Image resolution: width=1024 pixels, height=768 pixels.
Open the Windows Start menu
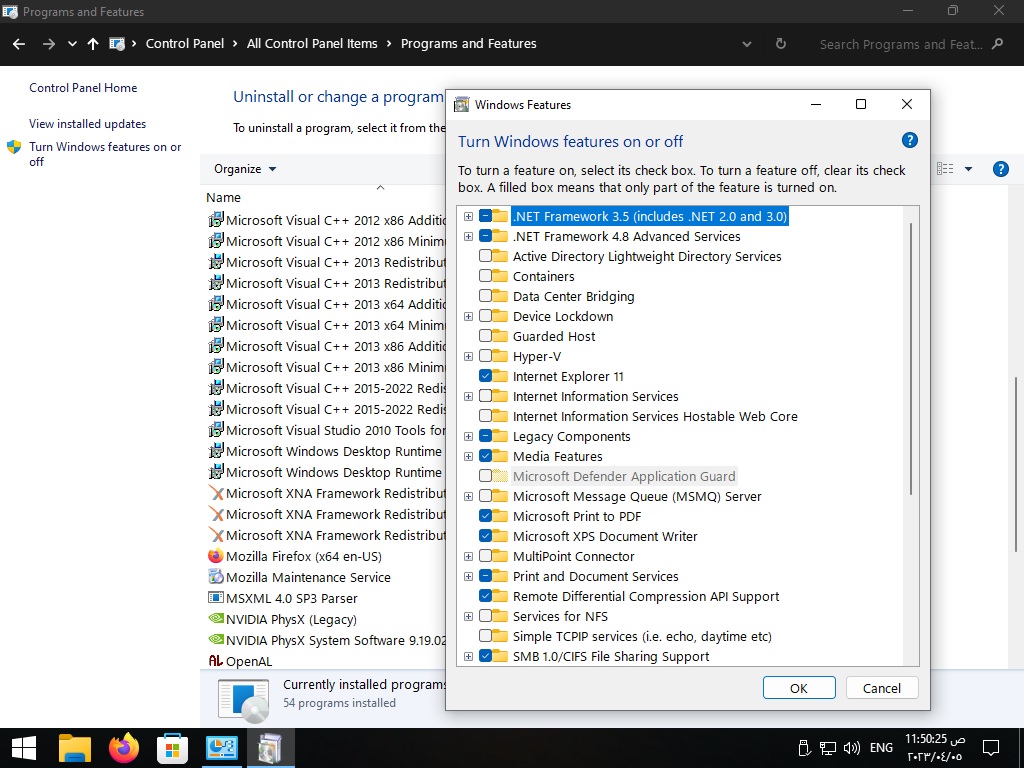24,748
